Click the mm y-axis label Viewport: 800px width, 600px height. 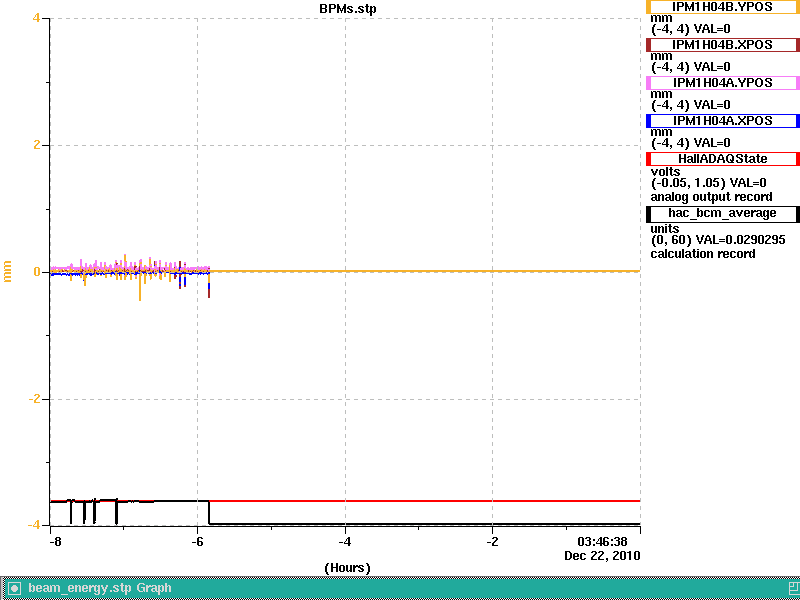click(7, 271)
